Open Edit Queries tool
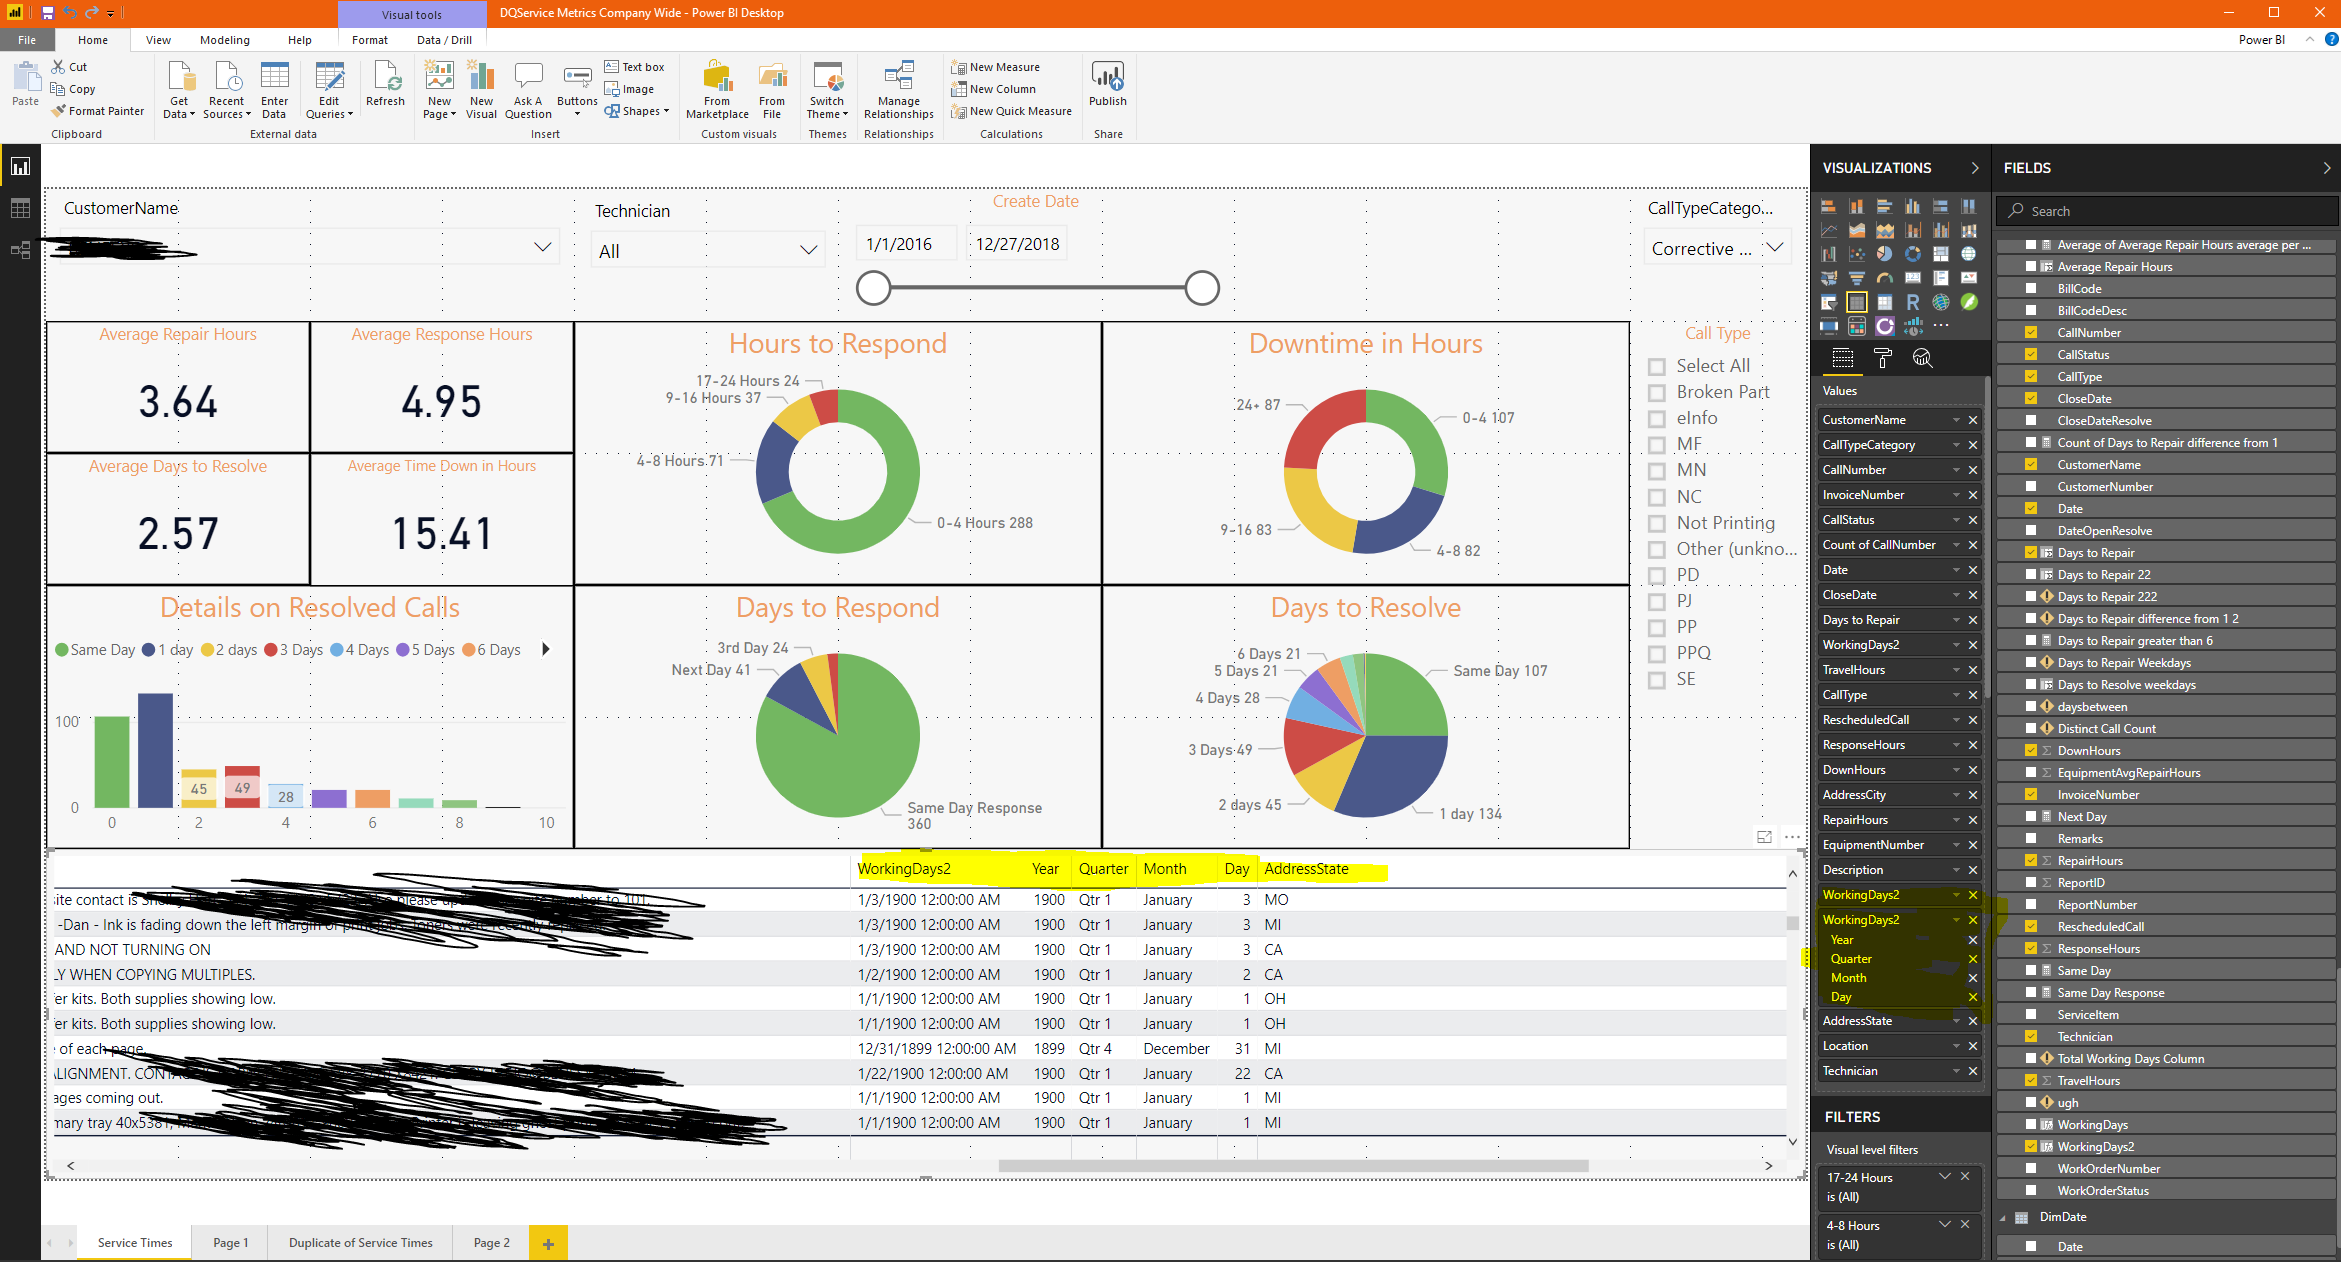The width and height of the screenshot is (2341, 1262). pyautogui.click(x=329, y=90)
